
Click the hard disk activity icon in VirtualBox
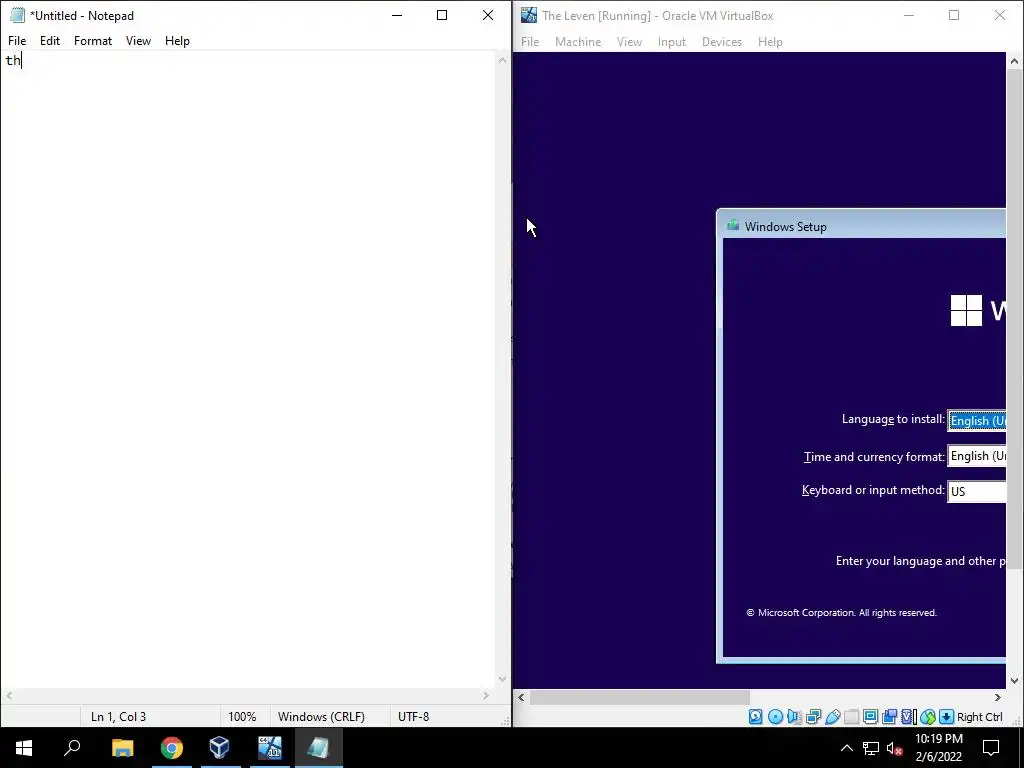pos(756,716)
